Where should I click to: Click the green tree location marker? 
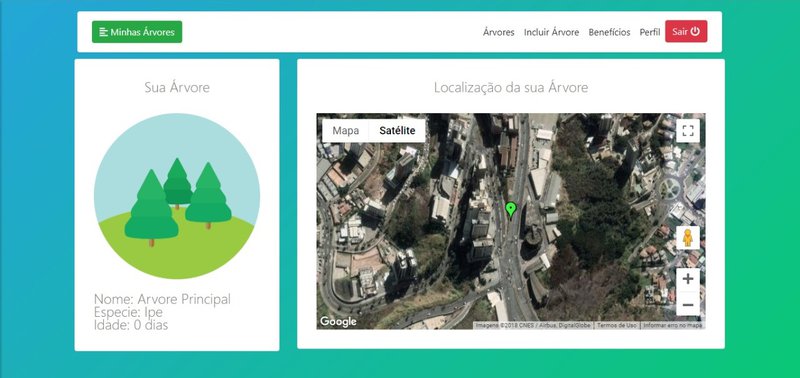(x=511, y=210)
